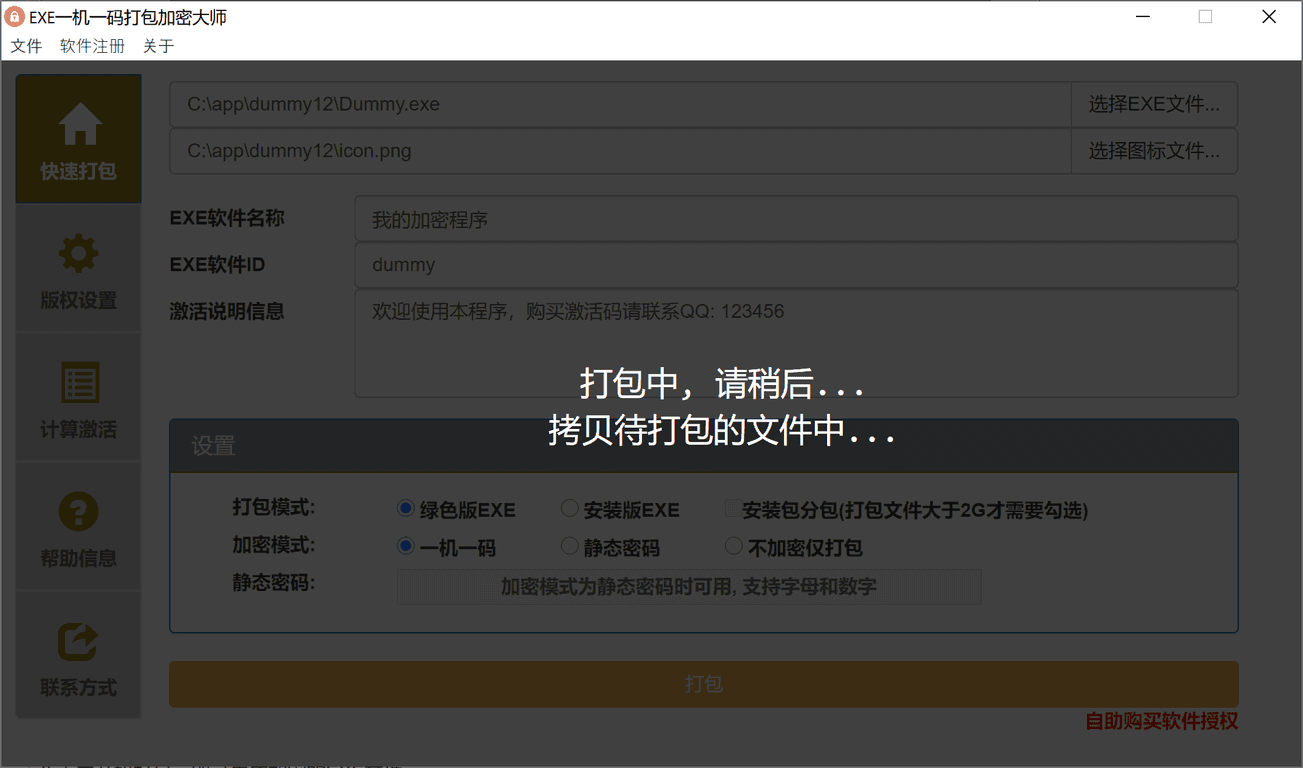1303x768 pixels.
Task: Open the 关于 menu
Action: tap(158, 46)
